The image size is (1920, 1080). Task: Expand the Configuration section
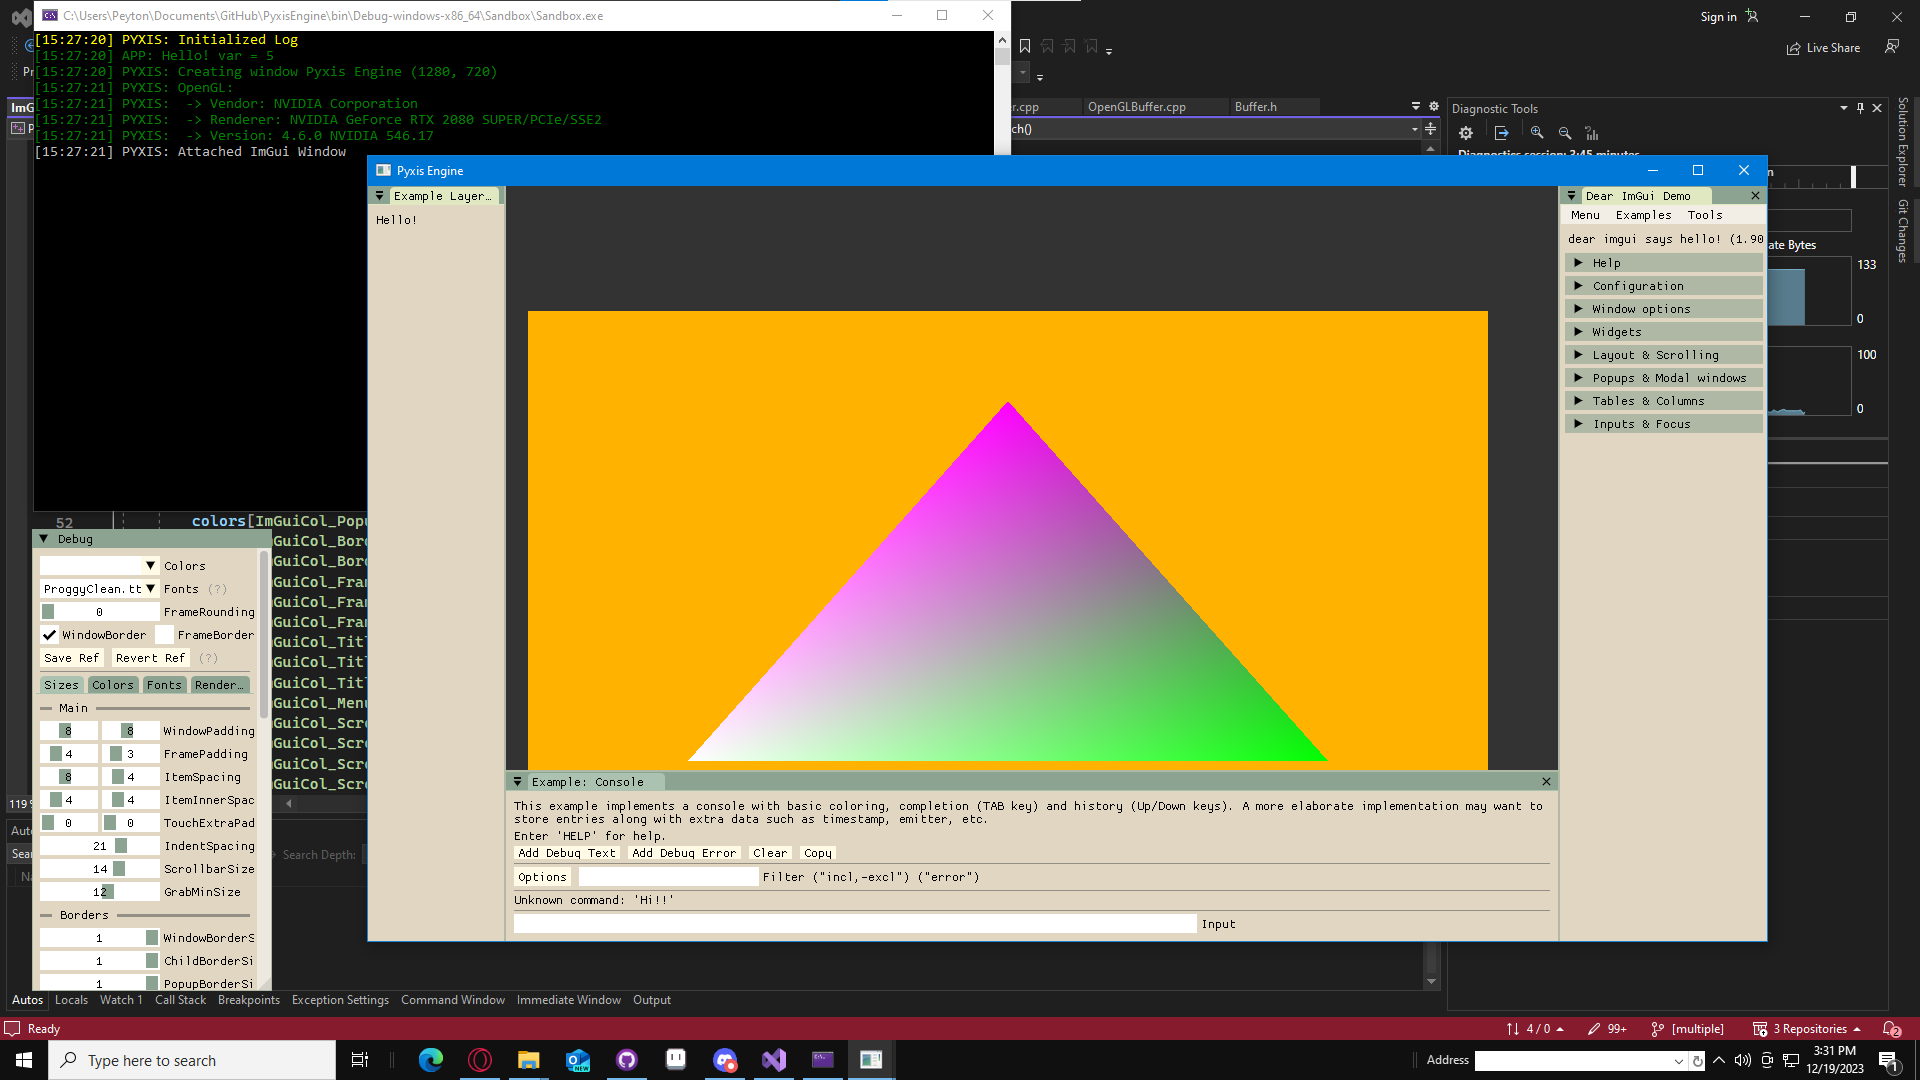tap(1664, 286)
